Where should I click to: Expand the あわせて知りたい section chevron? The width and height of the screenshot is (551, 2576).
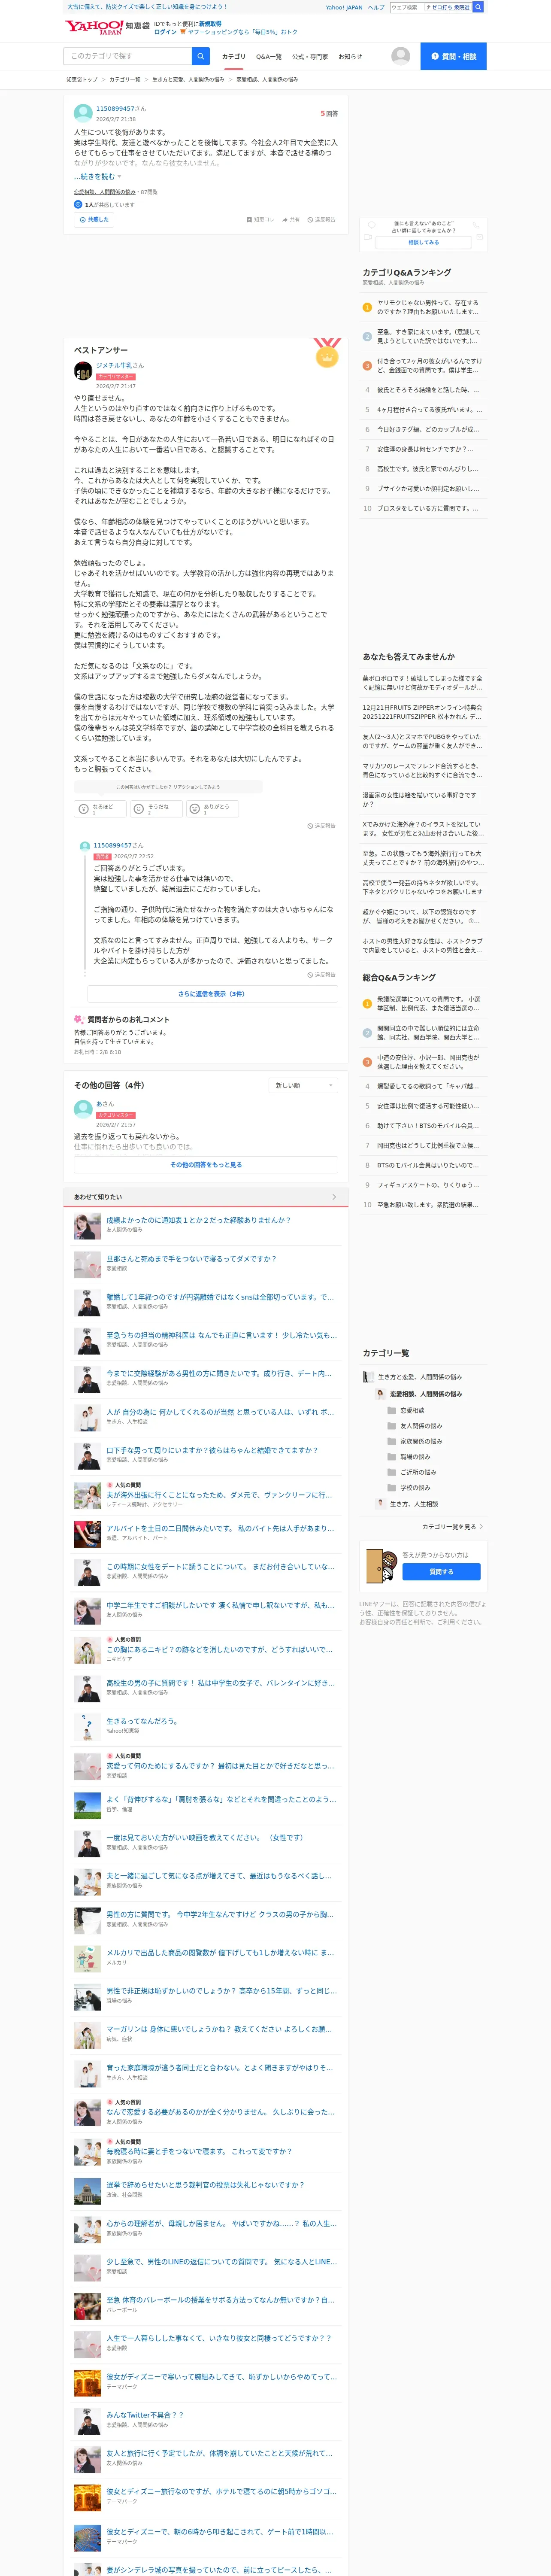[x=334, y=1197]
